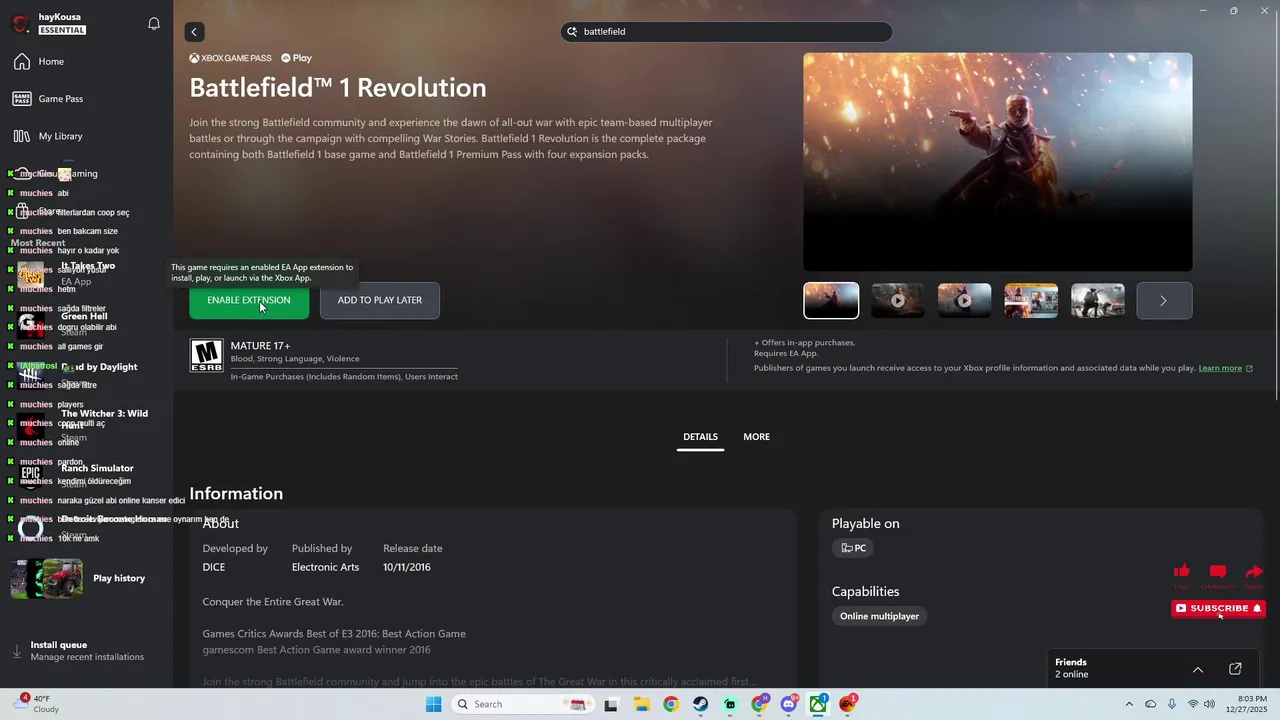Open the EA app taskbar icon
Viewport: 1280px width, 720px height.
(x=849, y=704)
